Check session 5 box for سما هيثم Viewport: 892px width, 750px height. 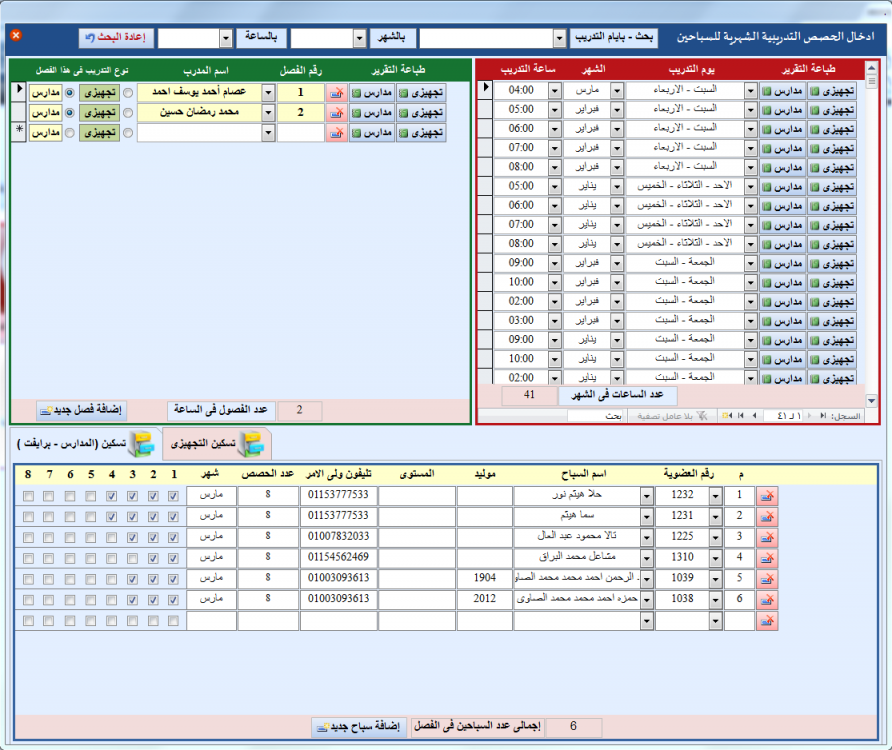tap(91, 517)
